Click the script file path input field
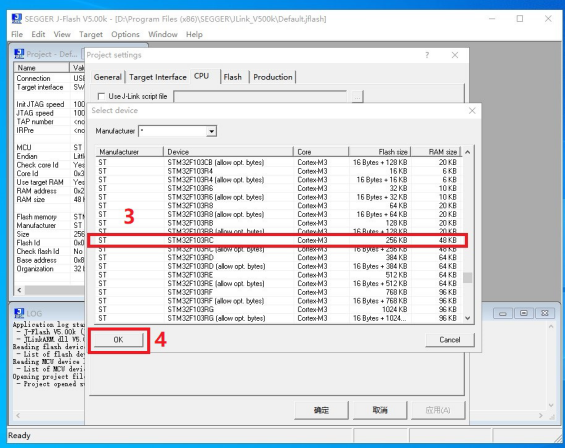Image resolution: width=565 pixels, height=448 pixels. (x=260, y=96)
